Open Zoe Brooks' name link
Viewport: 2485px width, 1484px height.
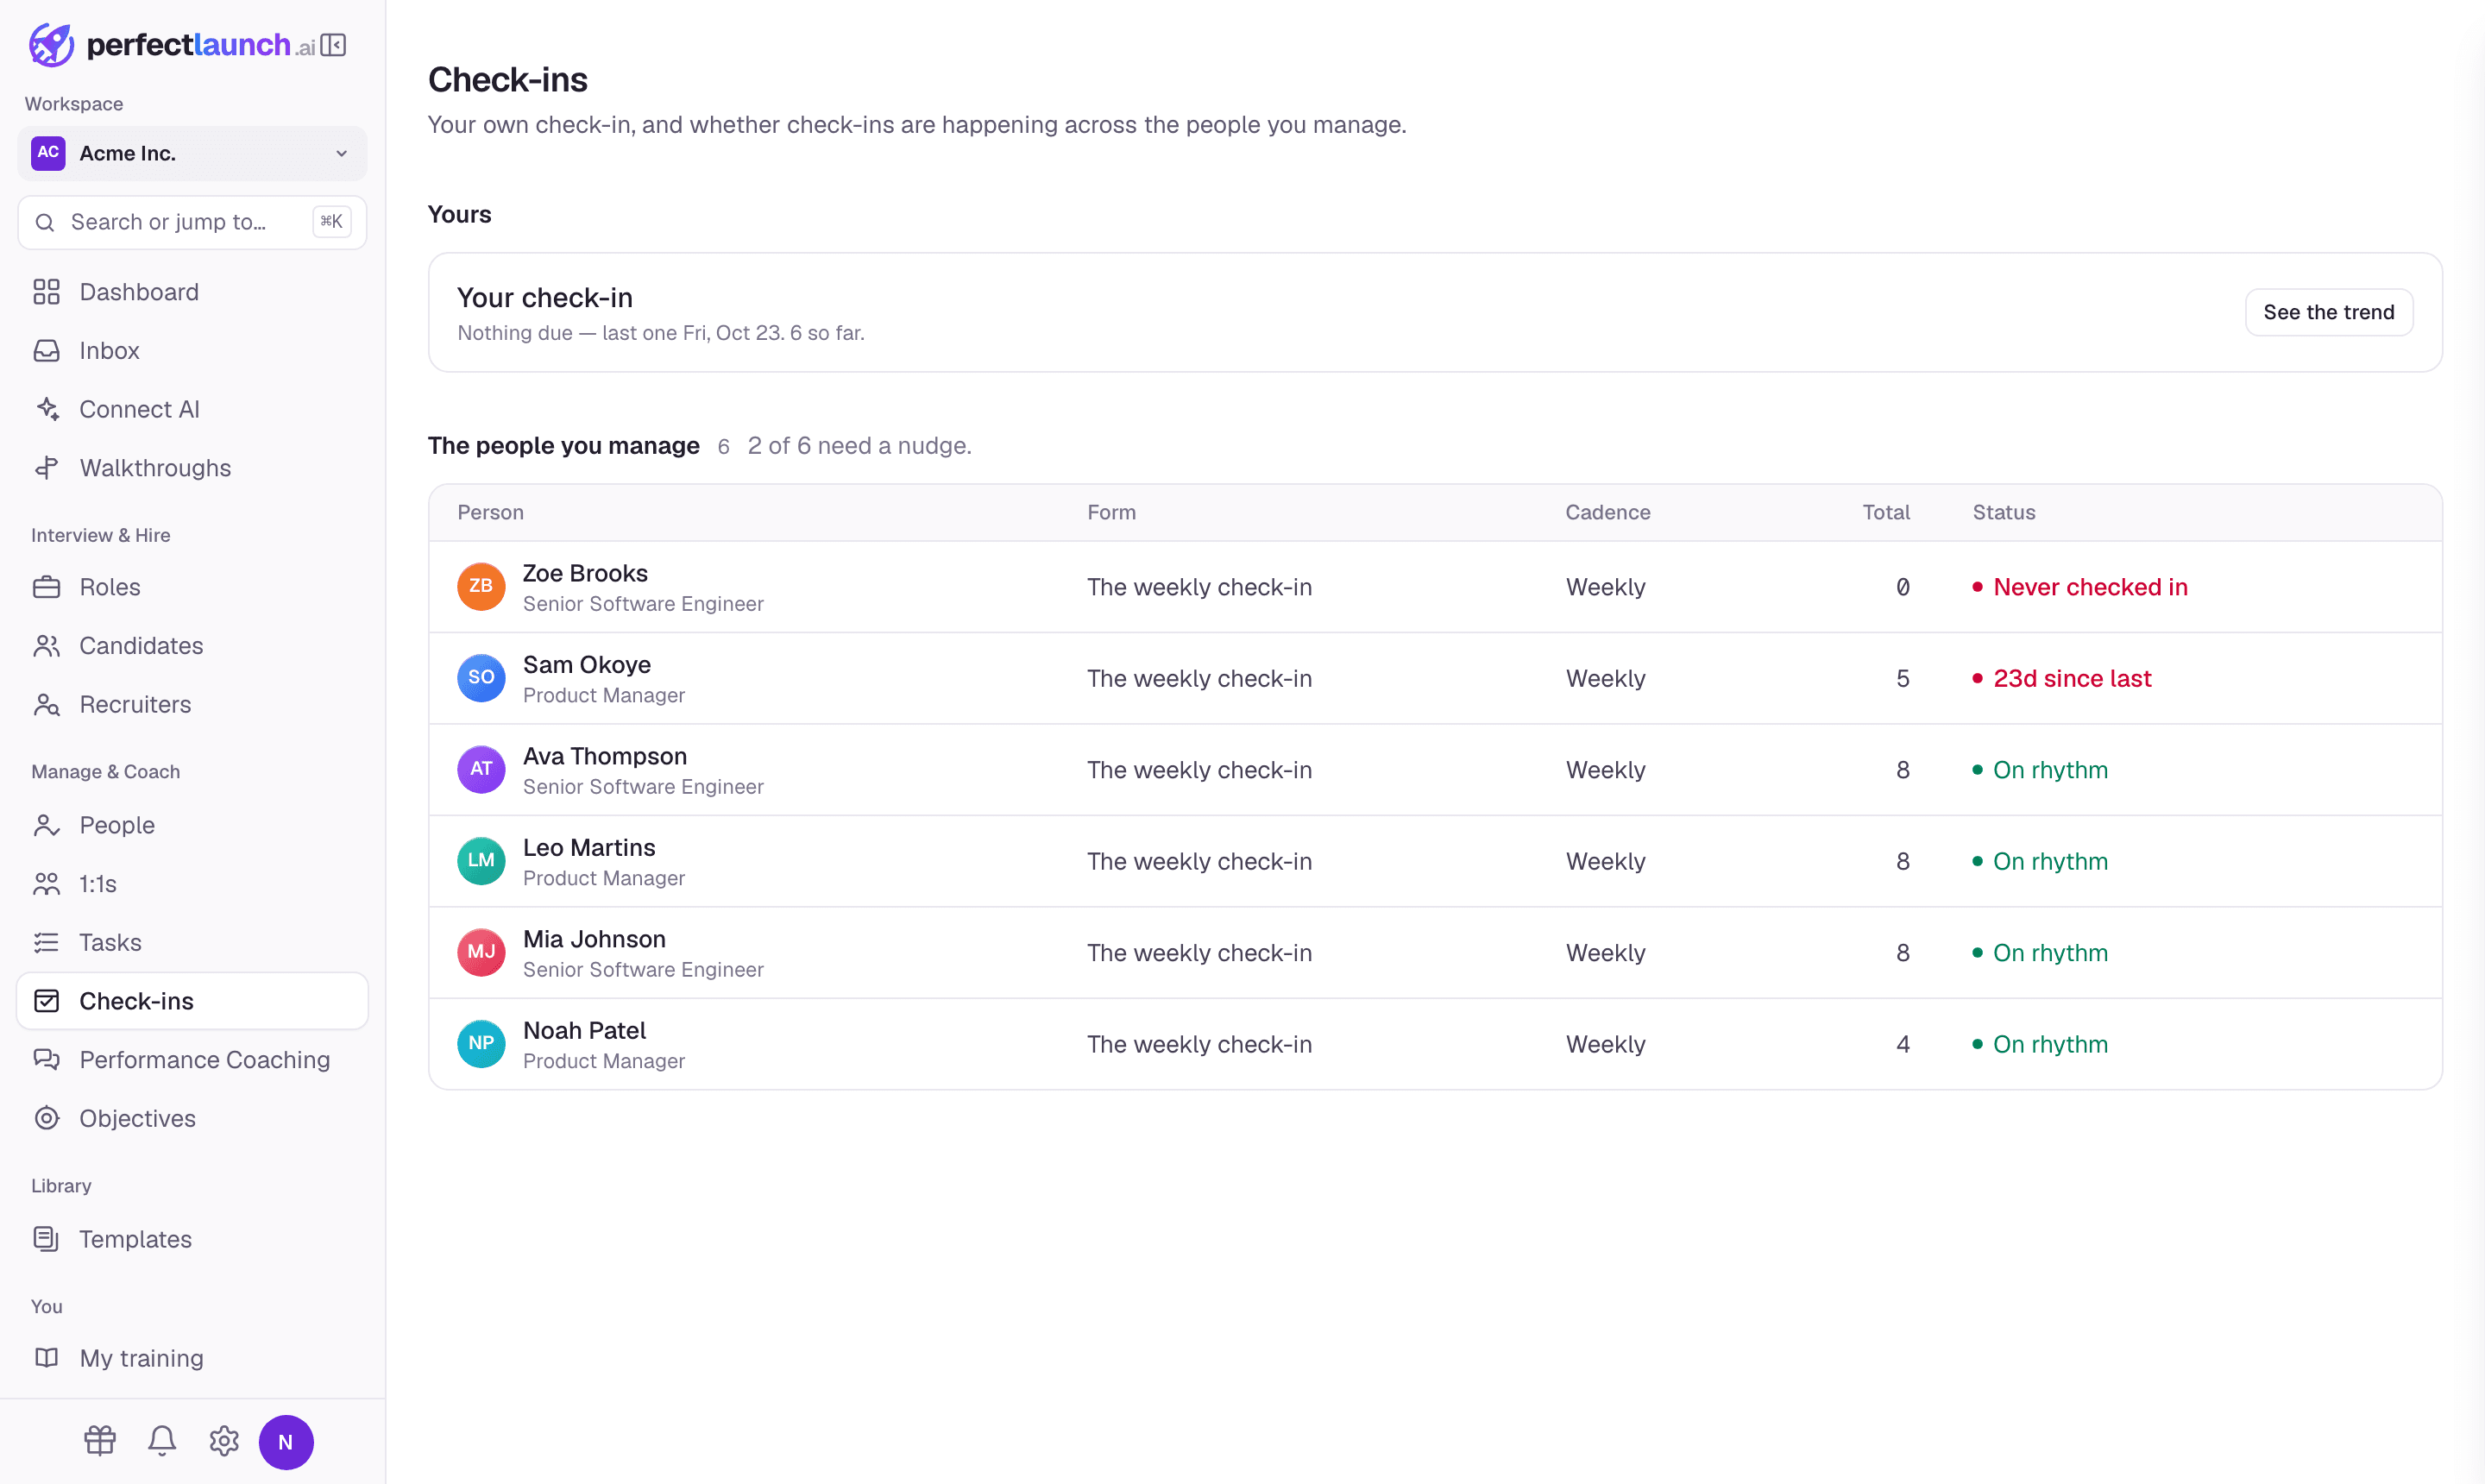click(x=585, y=573)
